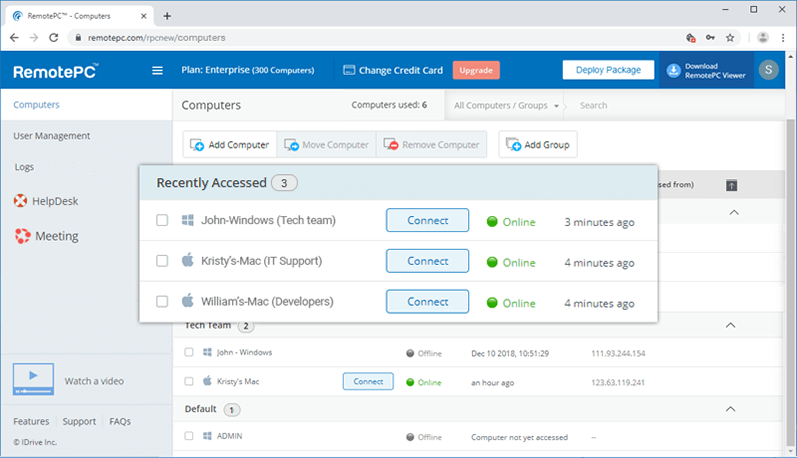Click Move Computer button
This screenshot has height=458, width=797.
(x=326, y=145)
